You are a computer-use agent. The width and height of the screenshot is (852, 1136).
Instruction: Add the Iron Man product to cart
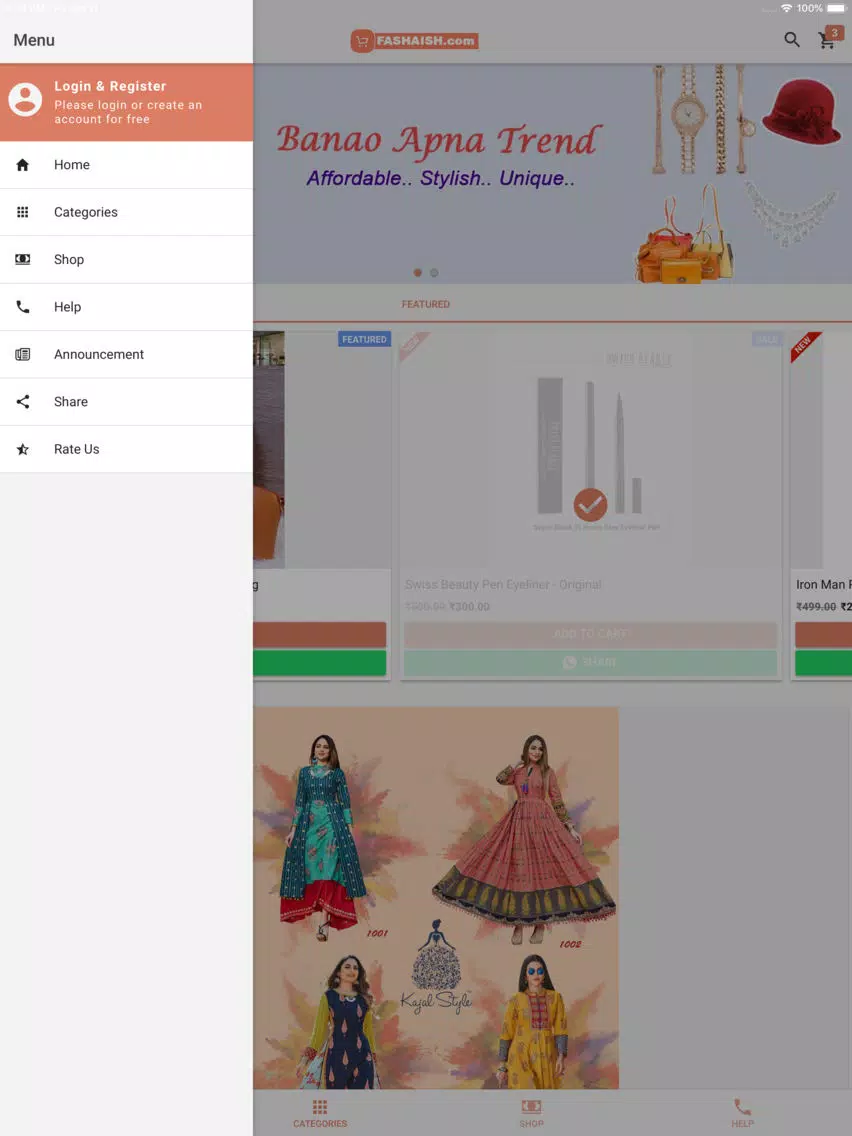(824, 635)
